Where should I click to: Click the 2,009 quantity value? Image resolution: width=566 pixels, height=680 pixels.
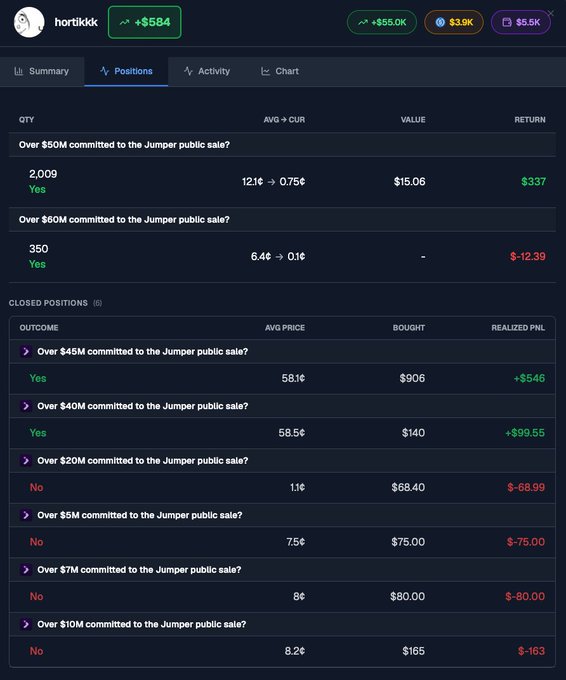click(x=43, y=174)
